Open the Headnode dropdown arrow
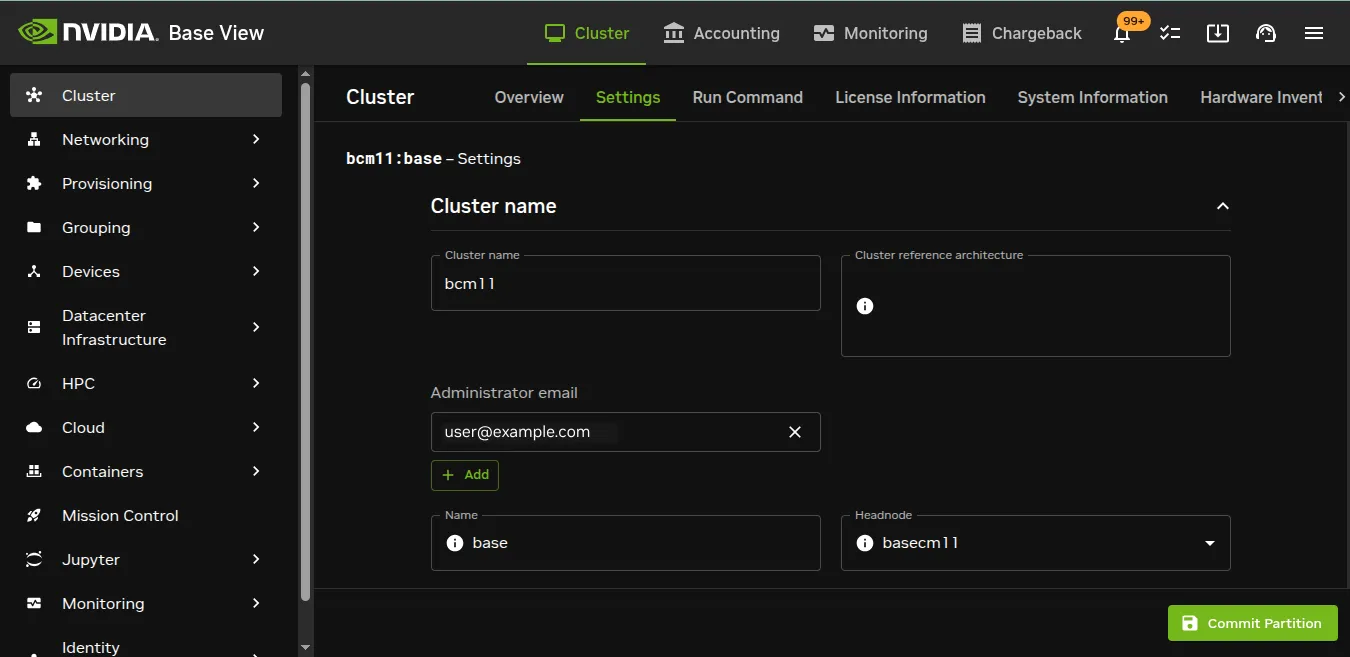The height and width of the screenshot is (657, 1350). pyautogui.click(x=1210, y=543)
